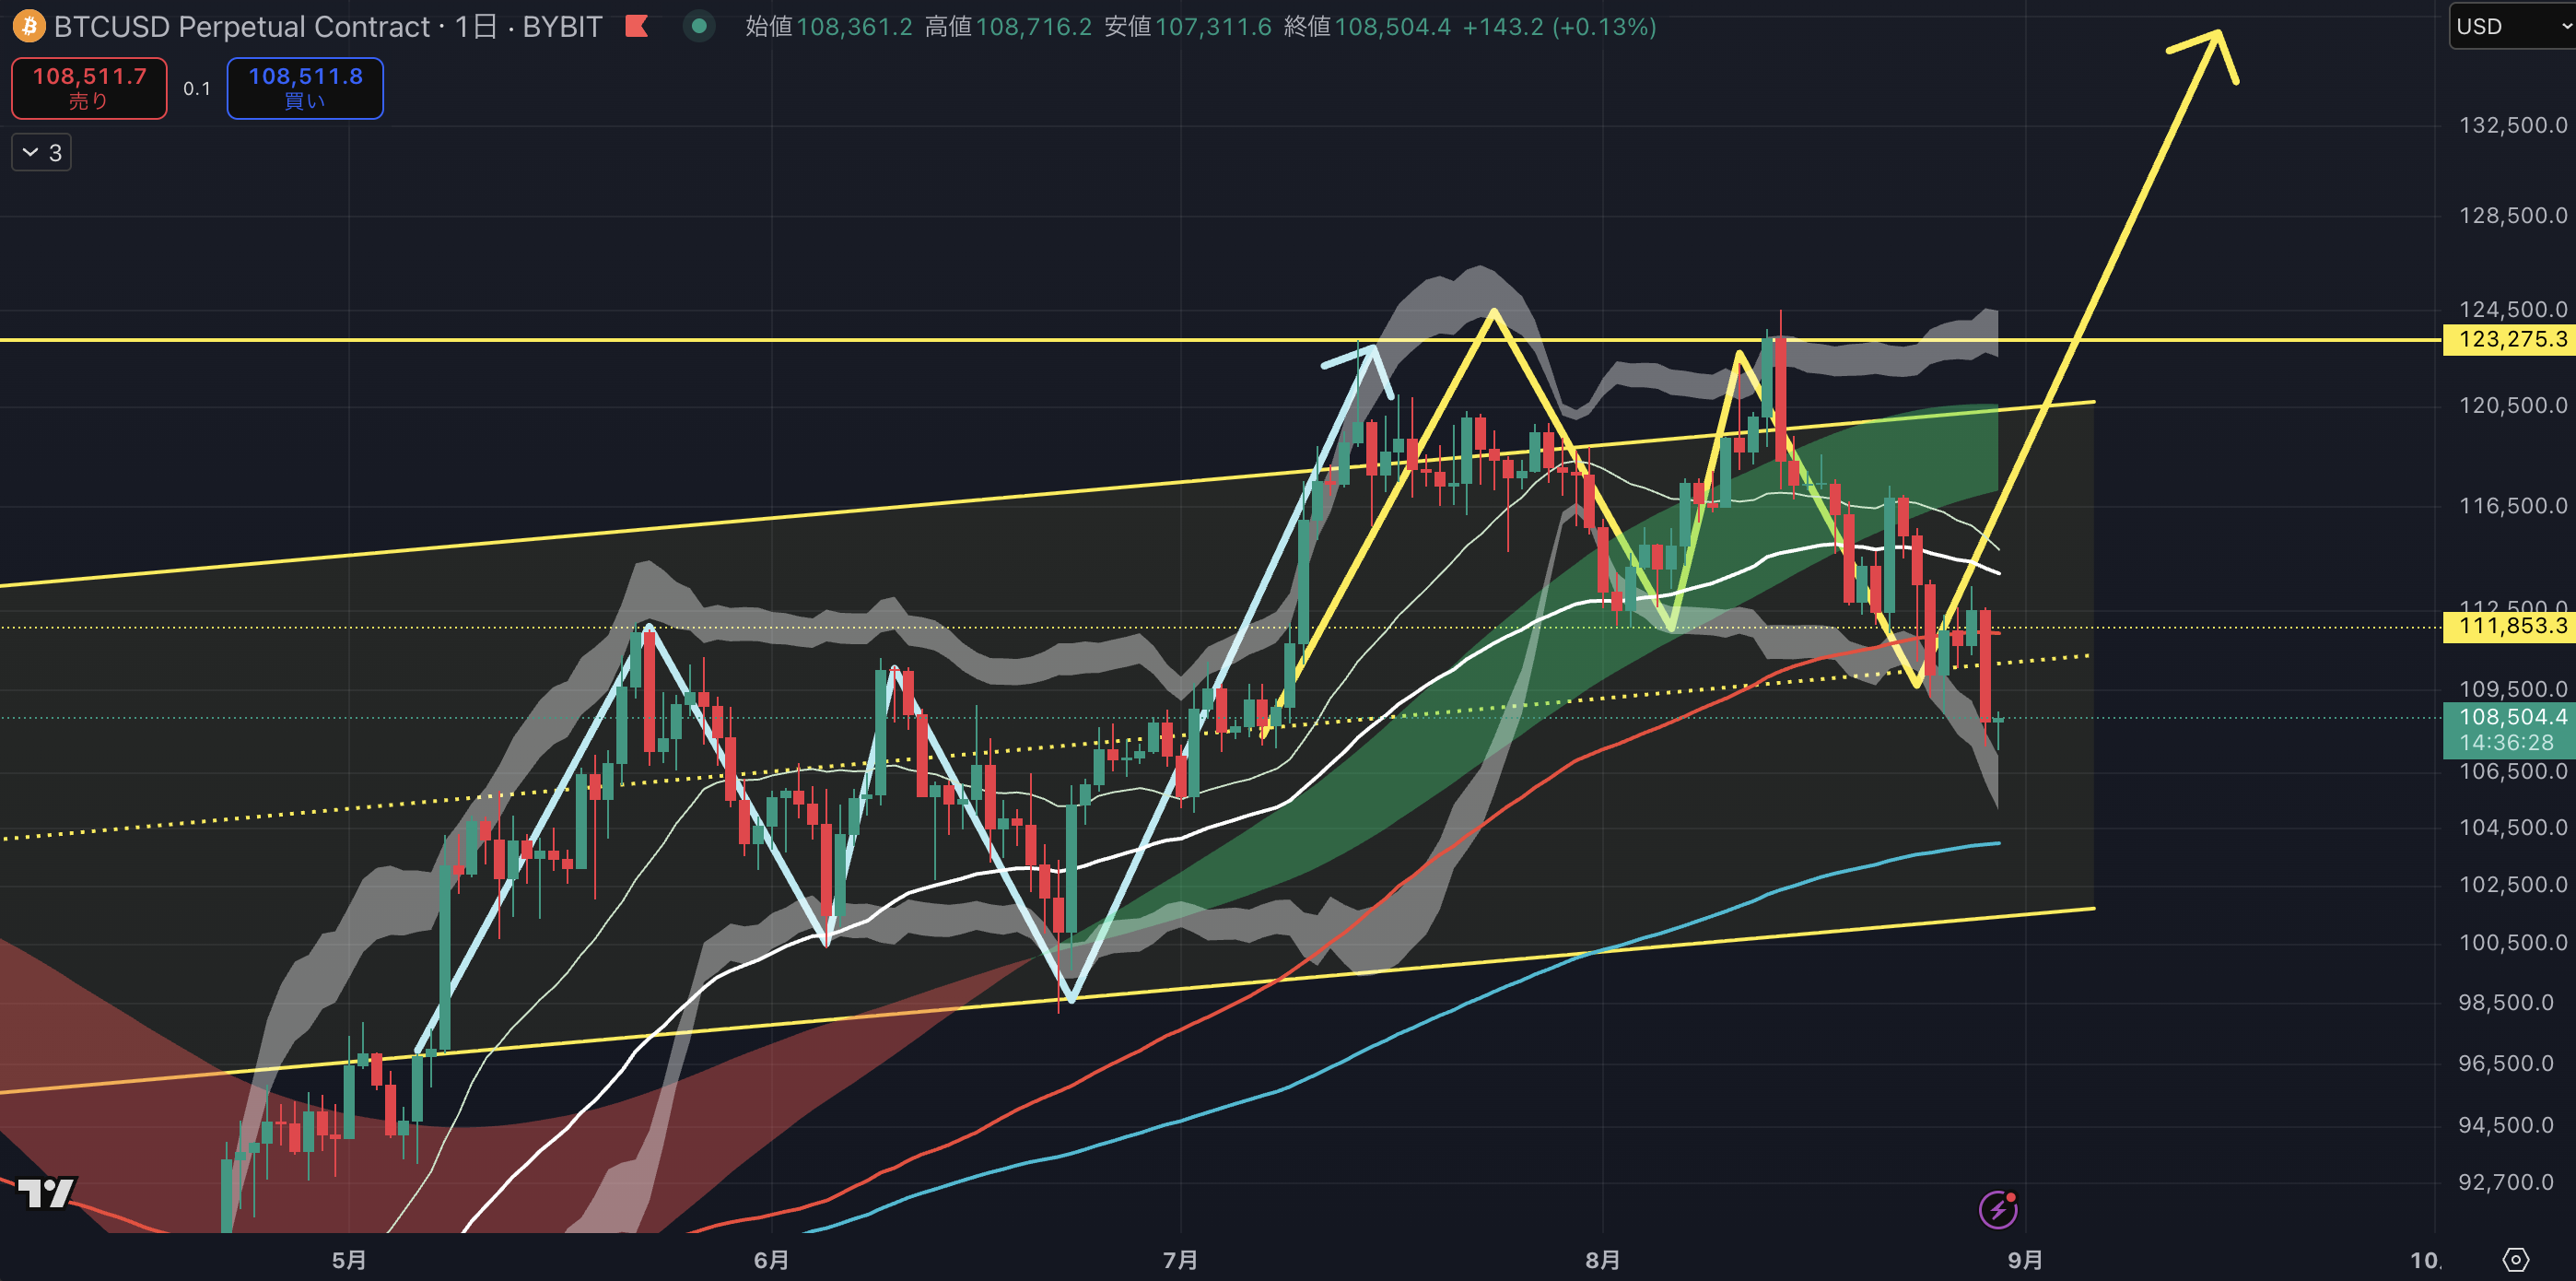Click the yellow price label 123,275.3
The height and width of the screenshot is (1281, 2576).
tap(2510, 339)
